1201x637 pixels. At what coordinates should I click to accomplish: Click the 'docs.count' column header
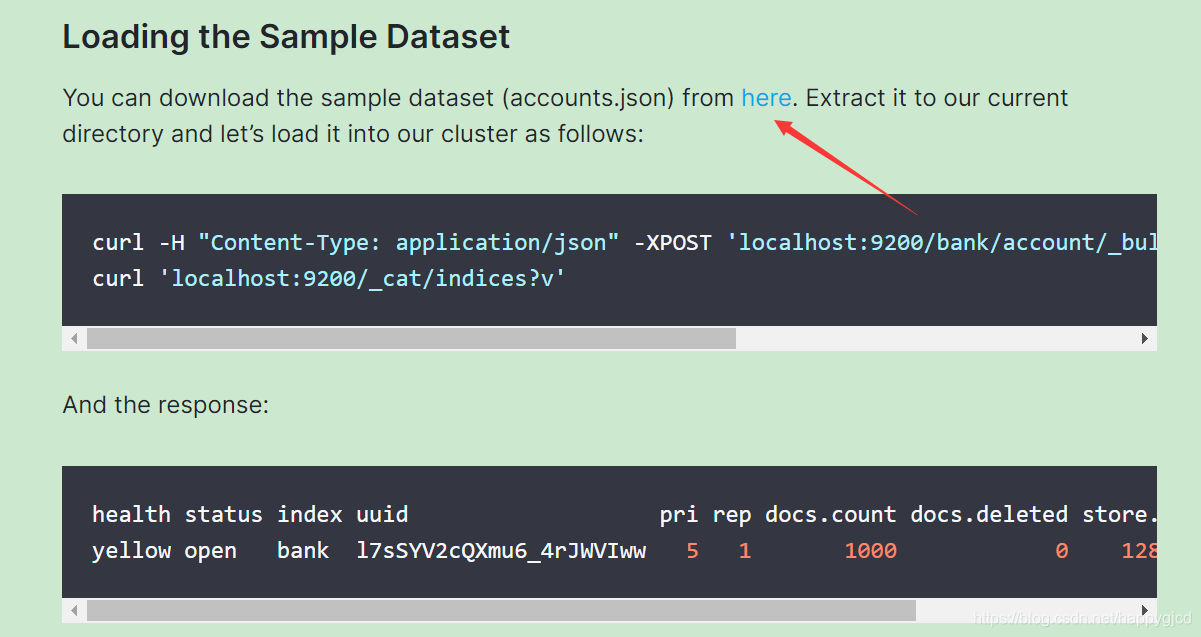[x=831, y=514]
